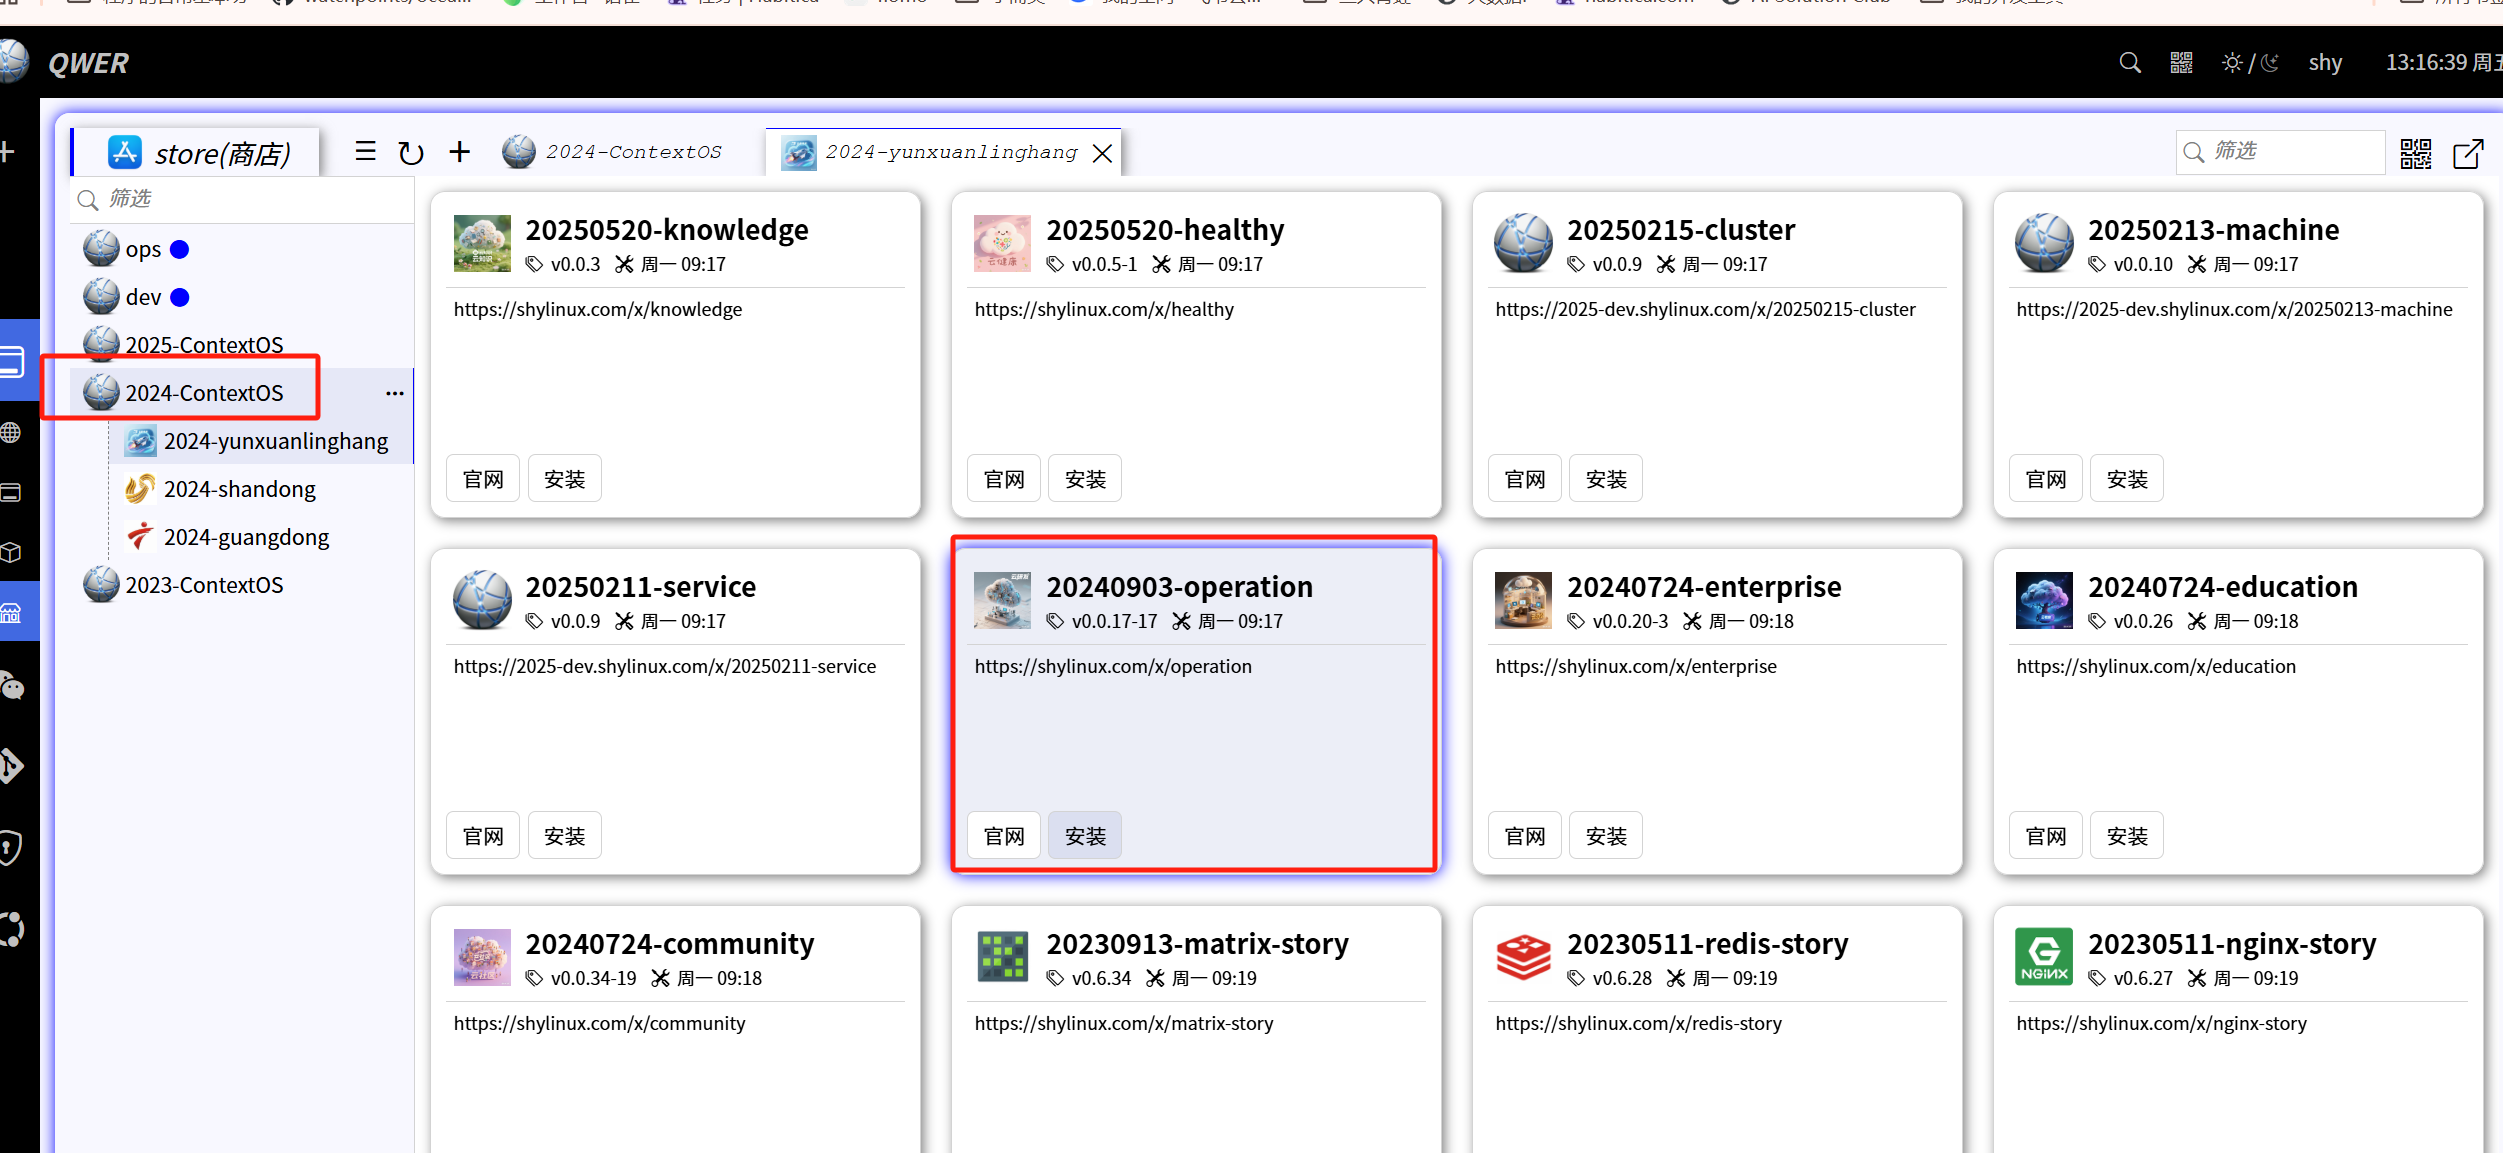
Task: Click the hamburger list menu icon
Action: click(365, 152)
